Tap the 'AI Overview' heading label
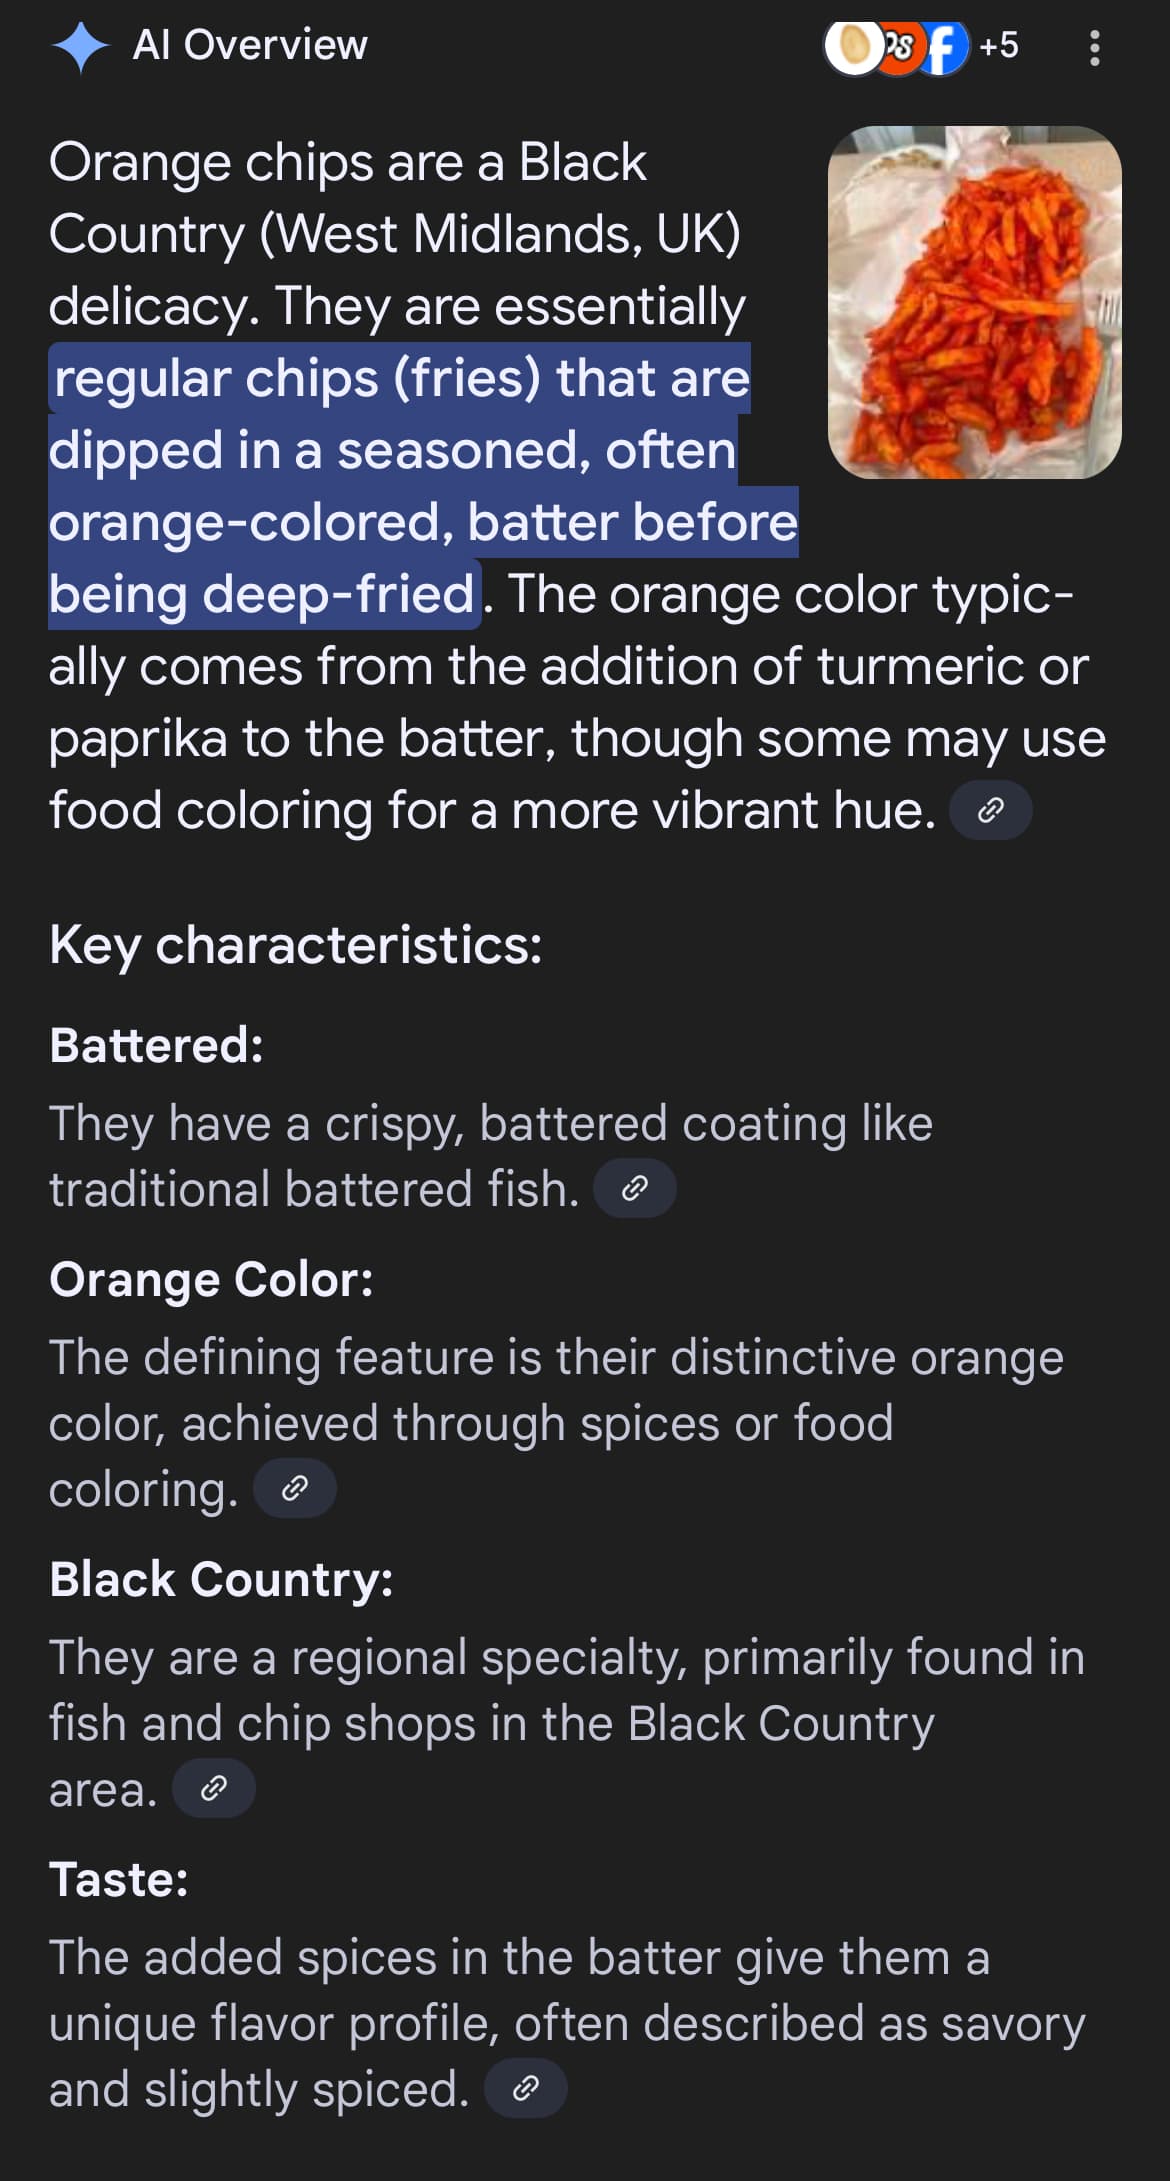Image resolution: width=1170 pixels, height=2181 pixels. 250,46
